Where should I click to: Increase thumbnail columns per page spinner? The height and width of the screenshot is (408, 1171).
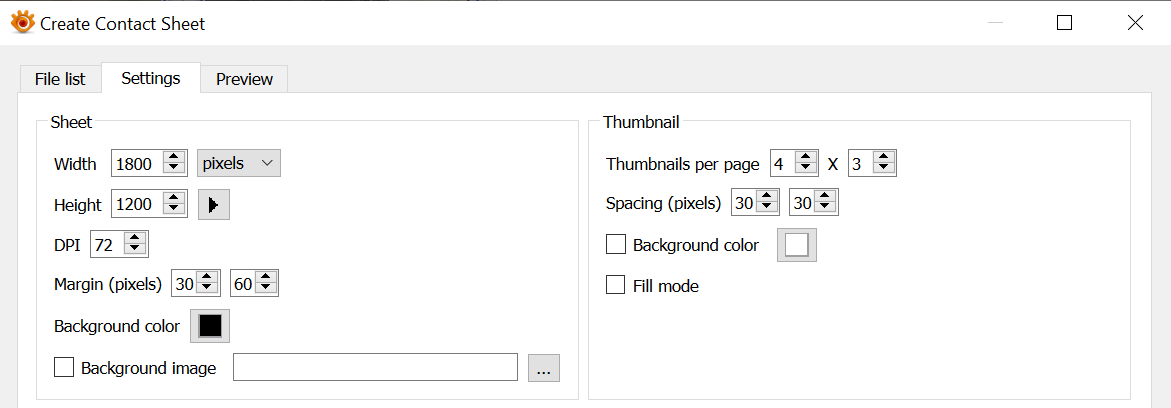coord(806,157)
